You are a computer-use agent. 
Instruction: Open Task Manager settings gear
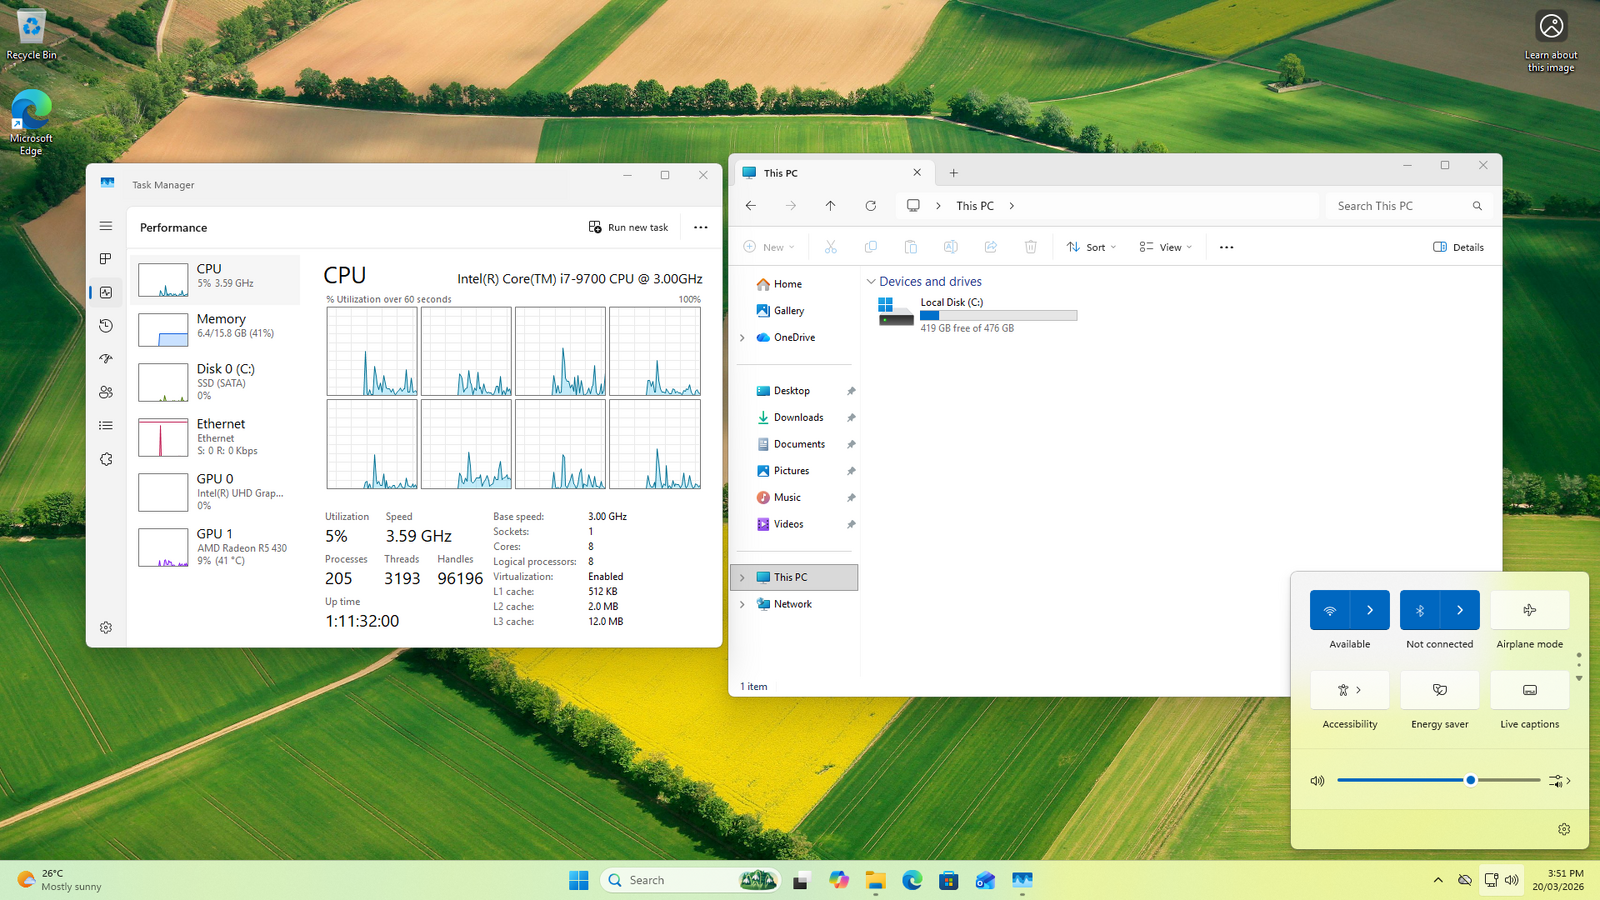coord(106,628)
